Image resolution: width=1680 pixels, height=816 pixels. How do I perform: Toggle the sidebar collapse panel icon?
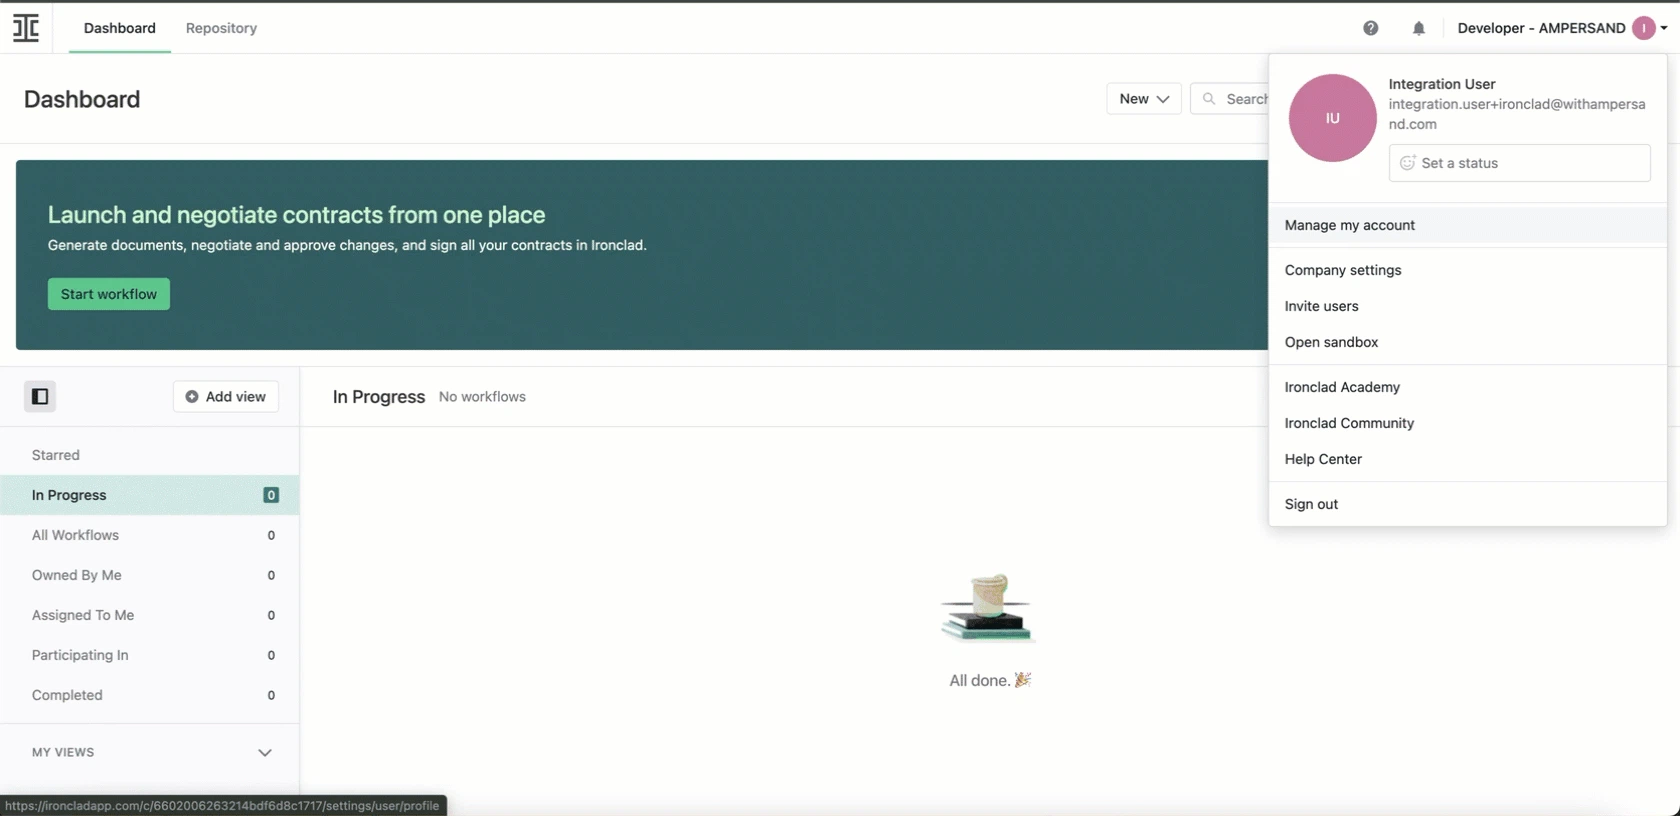click(40, 397)
